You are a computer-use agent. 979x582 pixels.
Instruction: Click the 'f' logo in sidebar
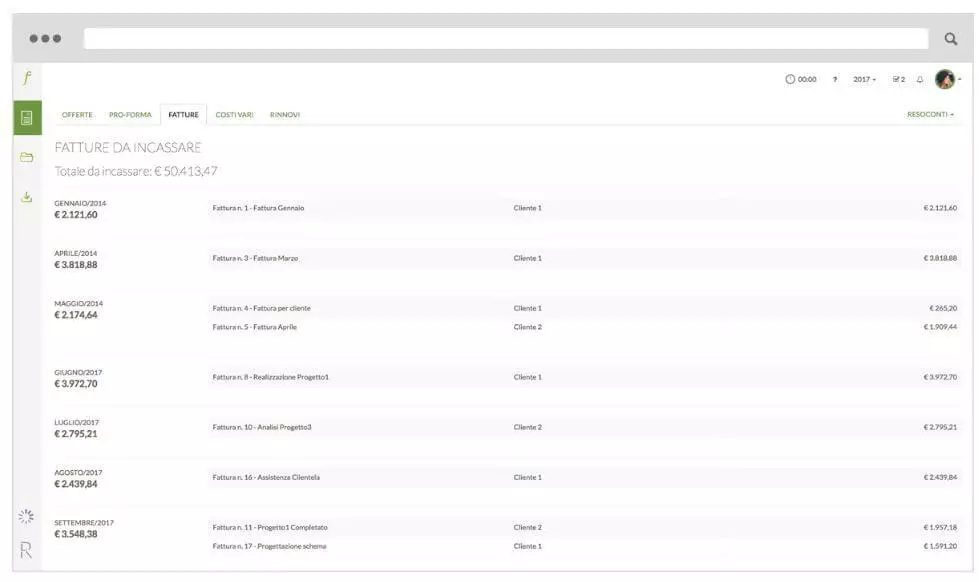tap(26, 79)
